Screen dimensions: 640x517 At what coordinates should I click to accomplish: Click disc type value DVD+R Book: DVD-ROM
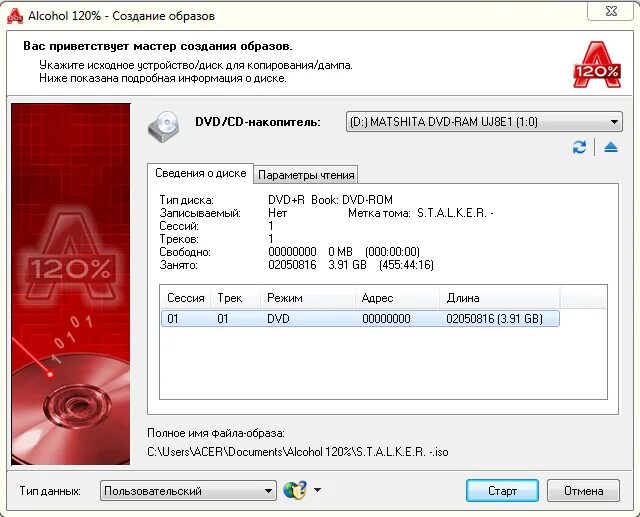(330, 200)
